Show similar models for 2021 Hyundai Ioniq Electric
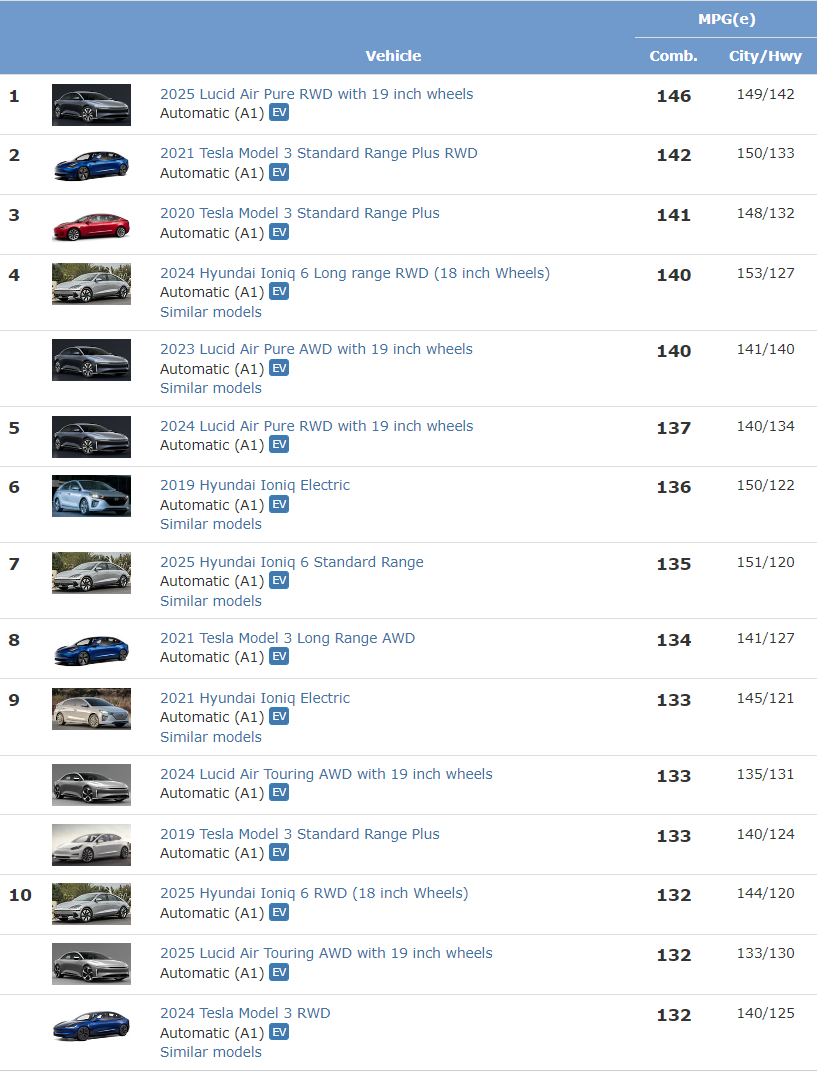This screenshot has width=817, height=1073. pyautogui.click(x=211, y=737)
